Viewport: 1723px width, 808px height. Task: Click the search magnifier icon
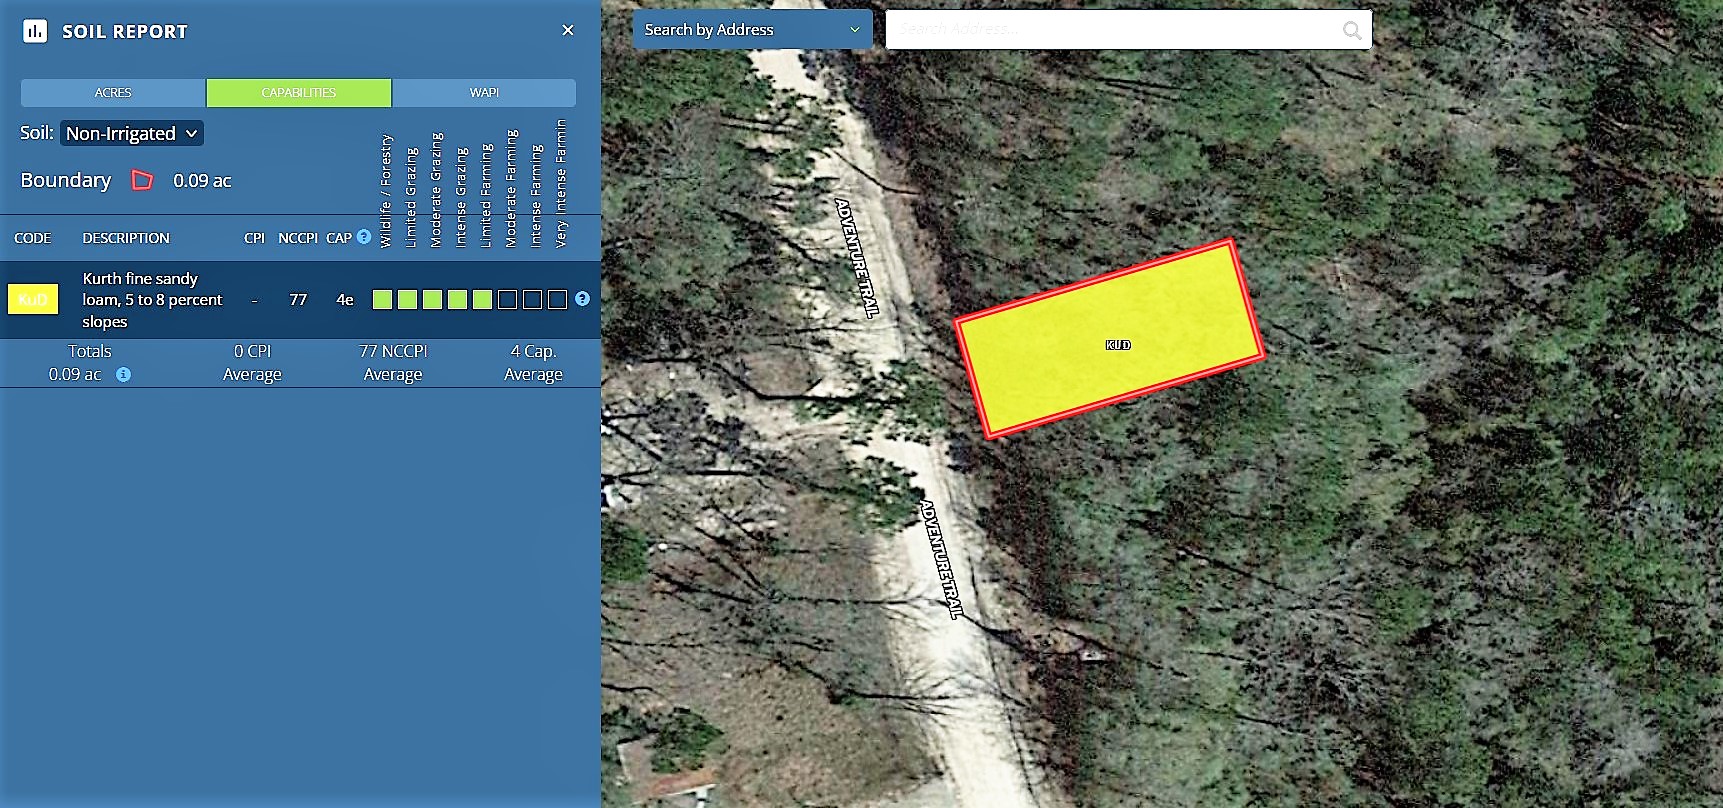tap(1351, 30)
